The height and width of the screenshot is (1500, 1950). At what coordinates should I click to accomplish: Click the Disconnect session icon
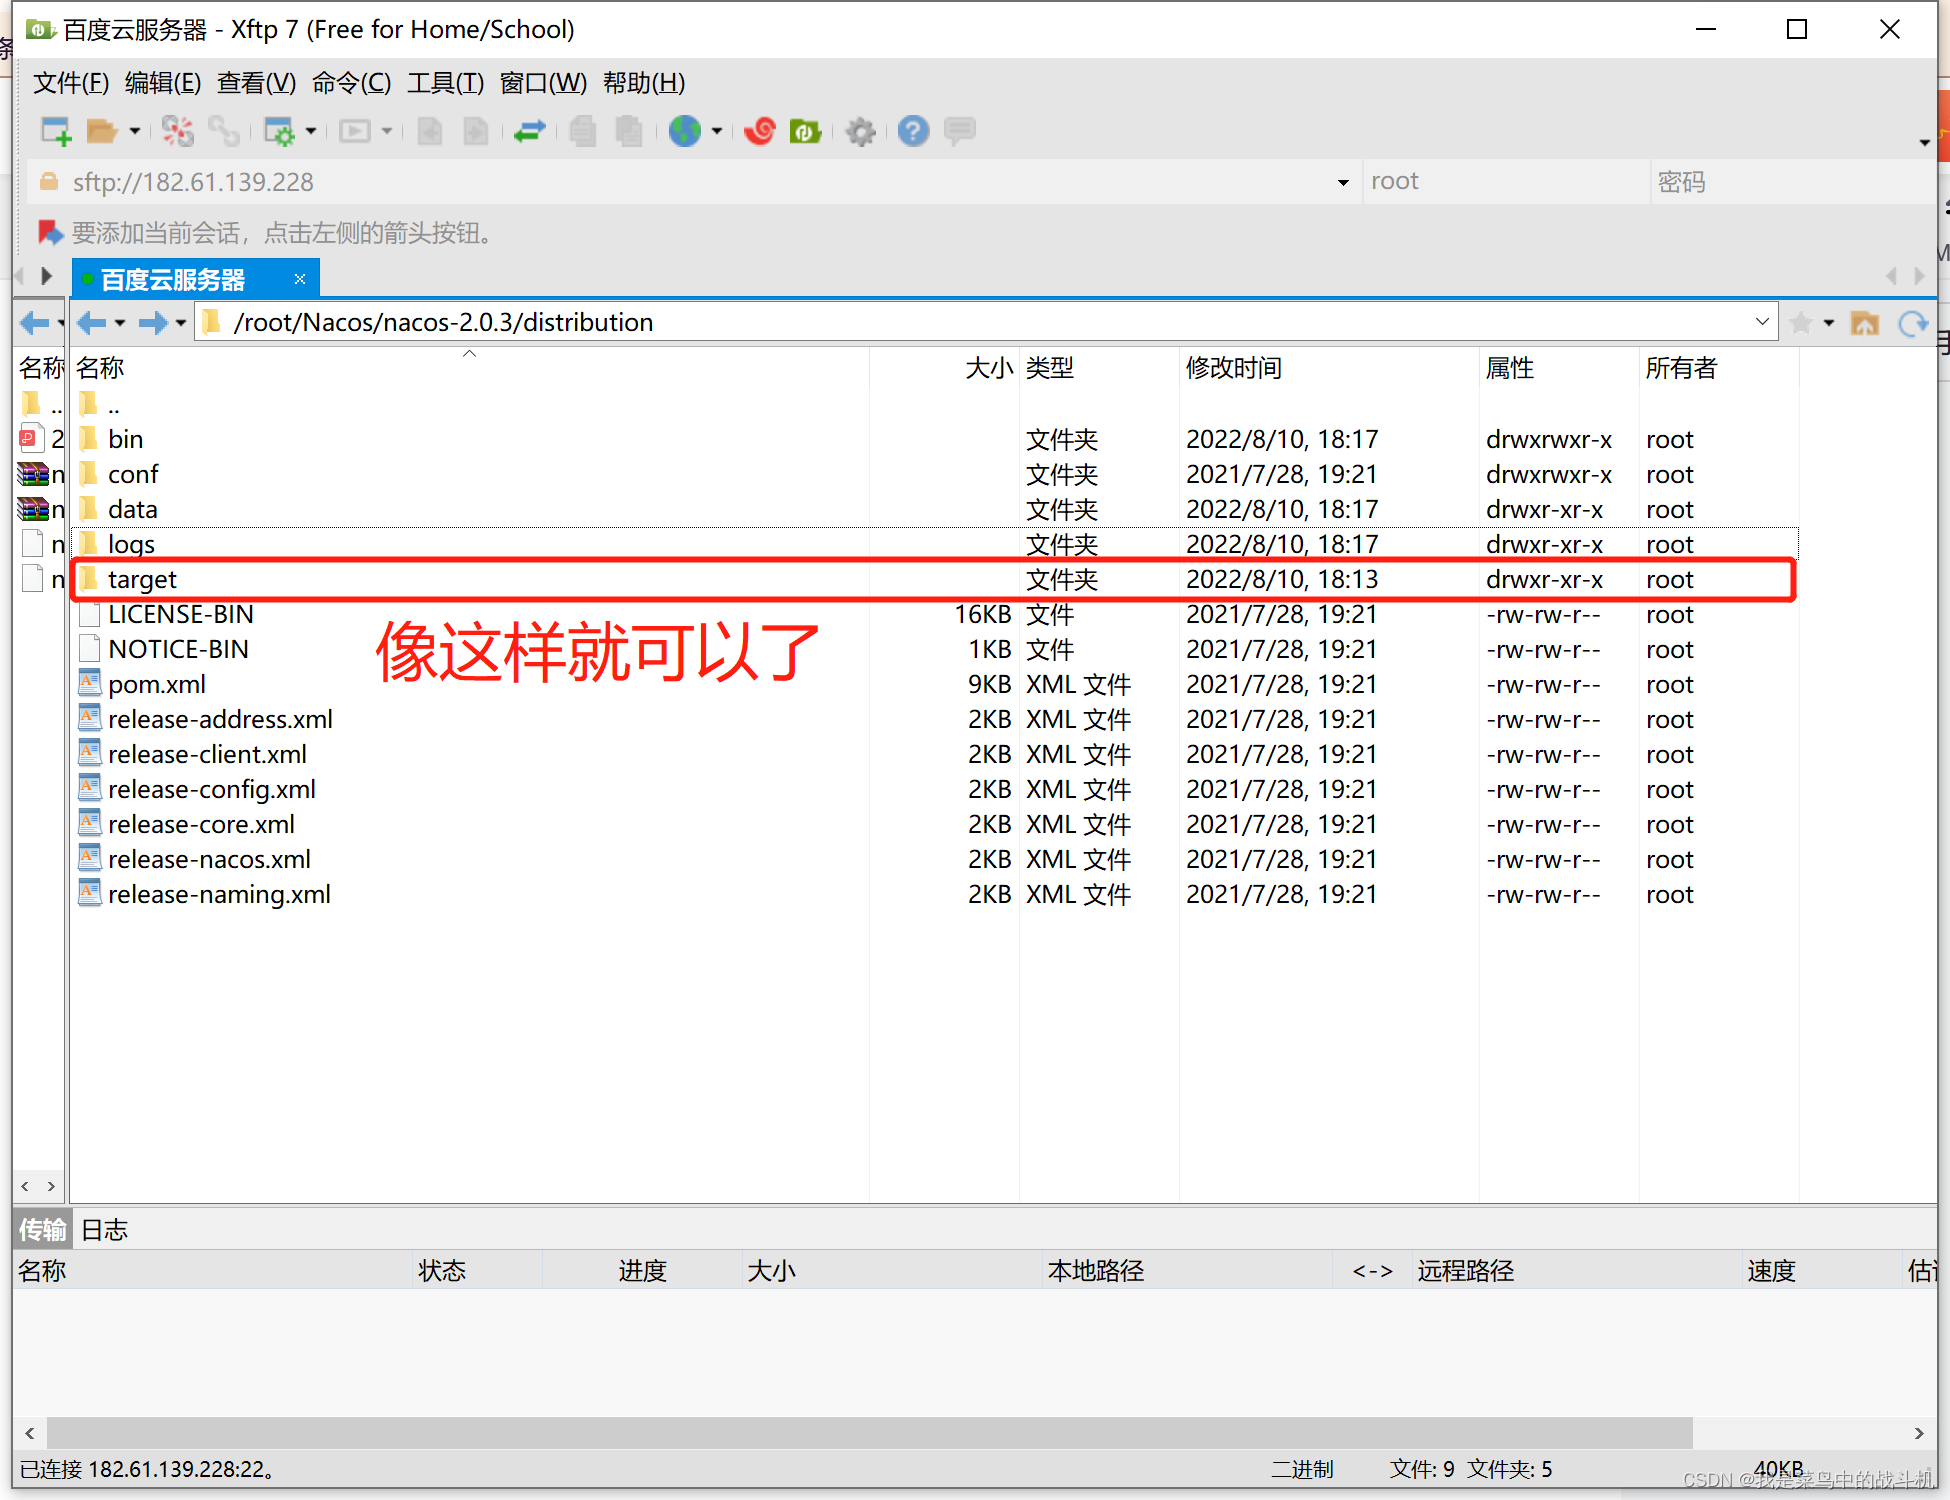[178, 131]
